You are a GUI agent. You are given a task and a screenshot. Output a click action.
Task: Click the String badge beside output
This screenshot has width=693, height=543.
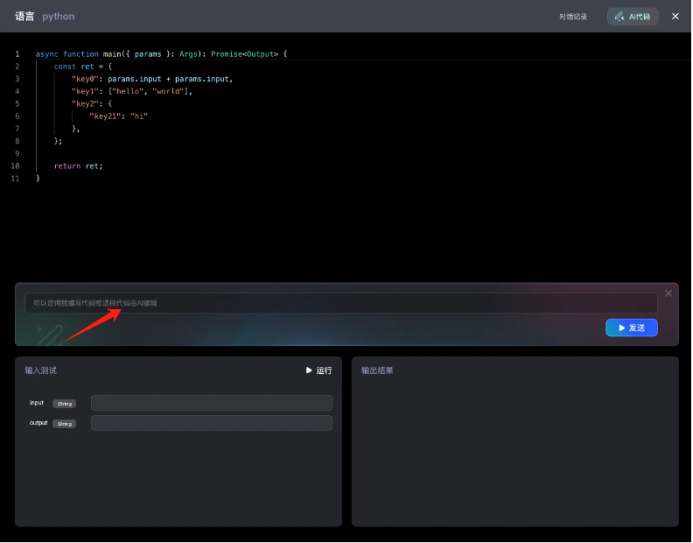(x=65, y=424)
